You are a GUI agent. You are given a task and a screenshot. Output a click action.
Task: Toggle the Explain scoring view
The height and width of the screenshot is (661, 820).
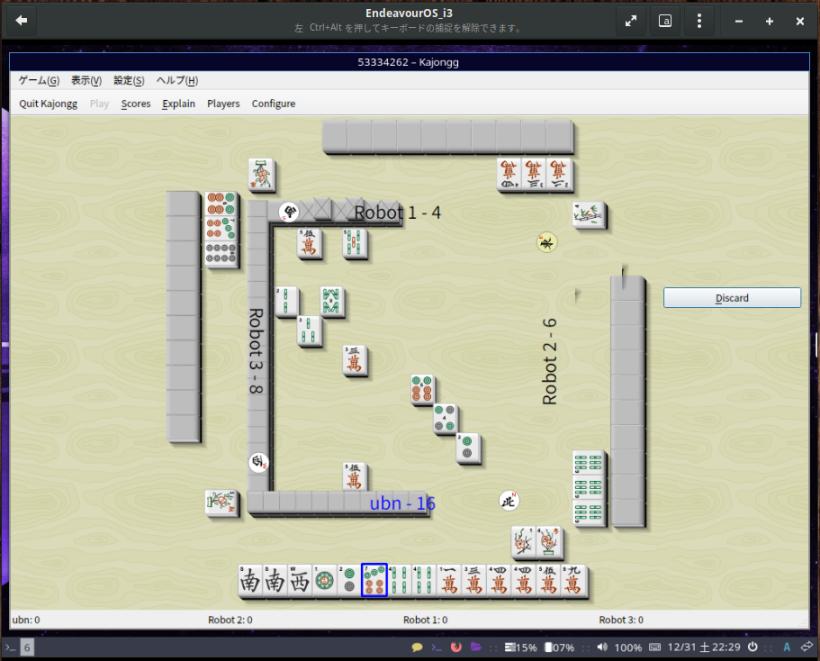click(x=178, y=104)
